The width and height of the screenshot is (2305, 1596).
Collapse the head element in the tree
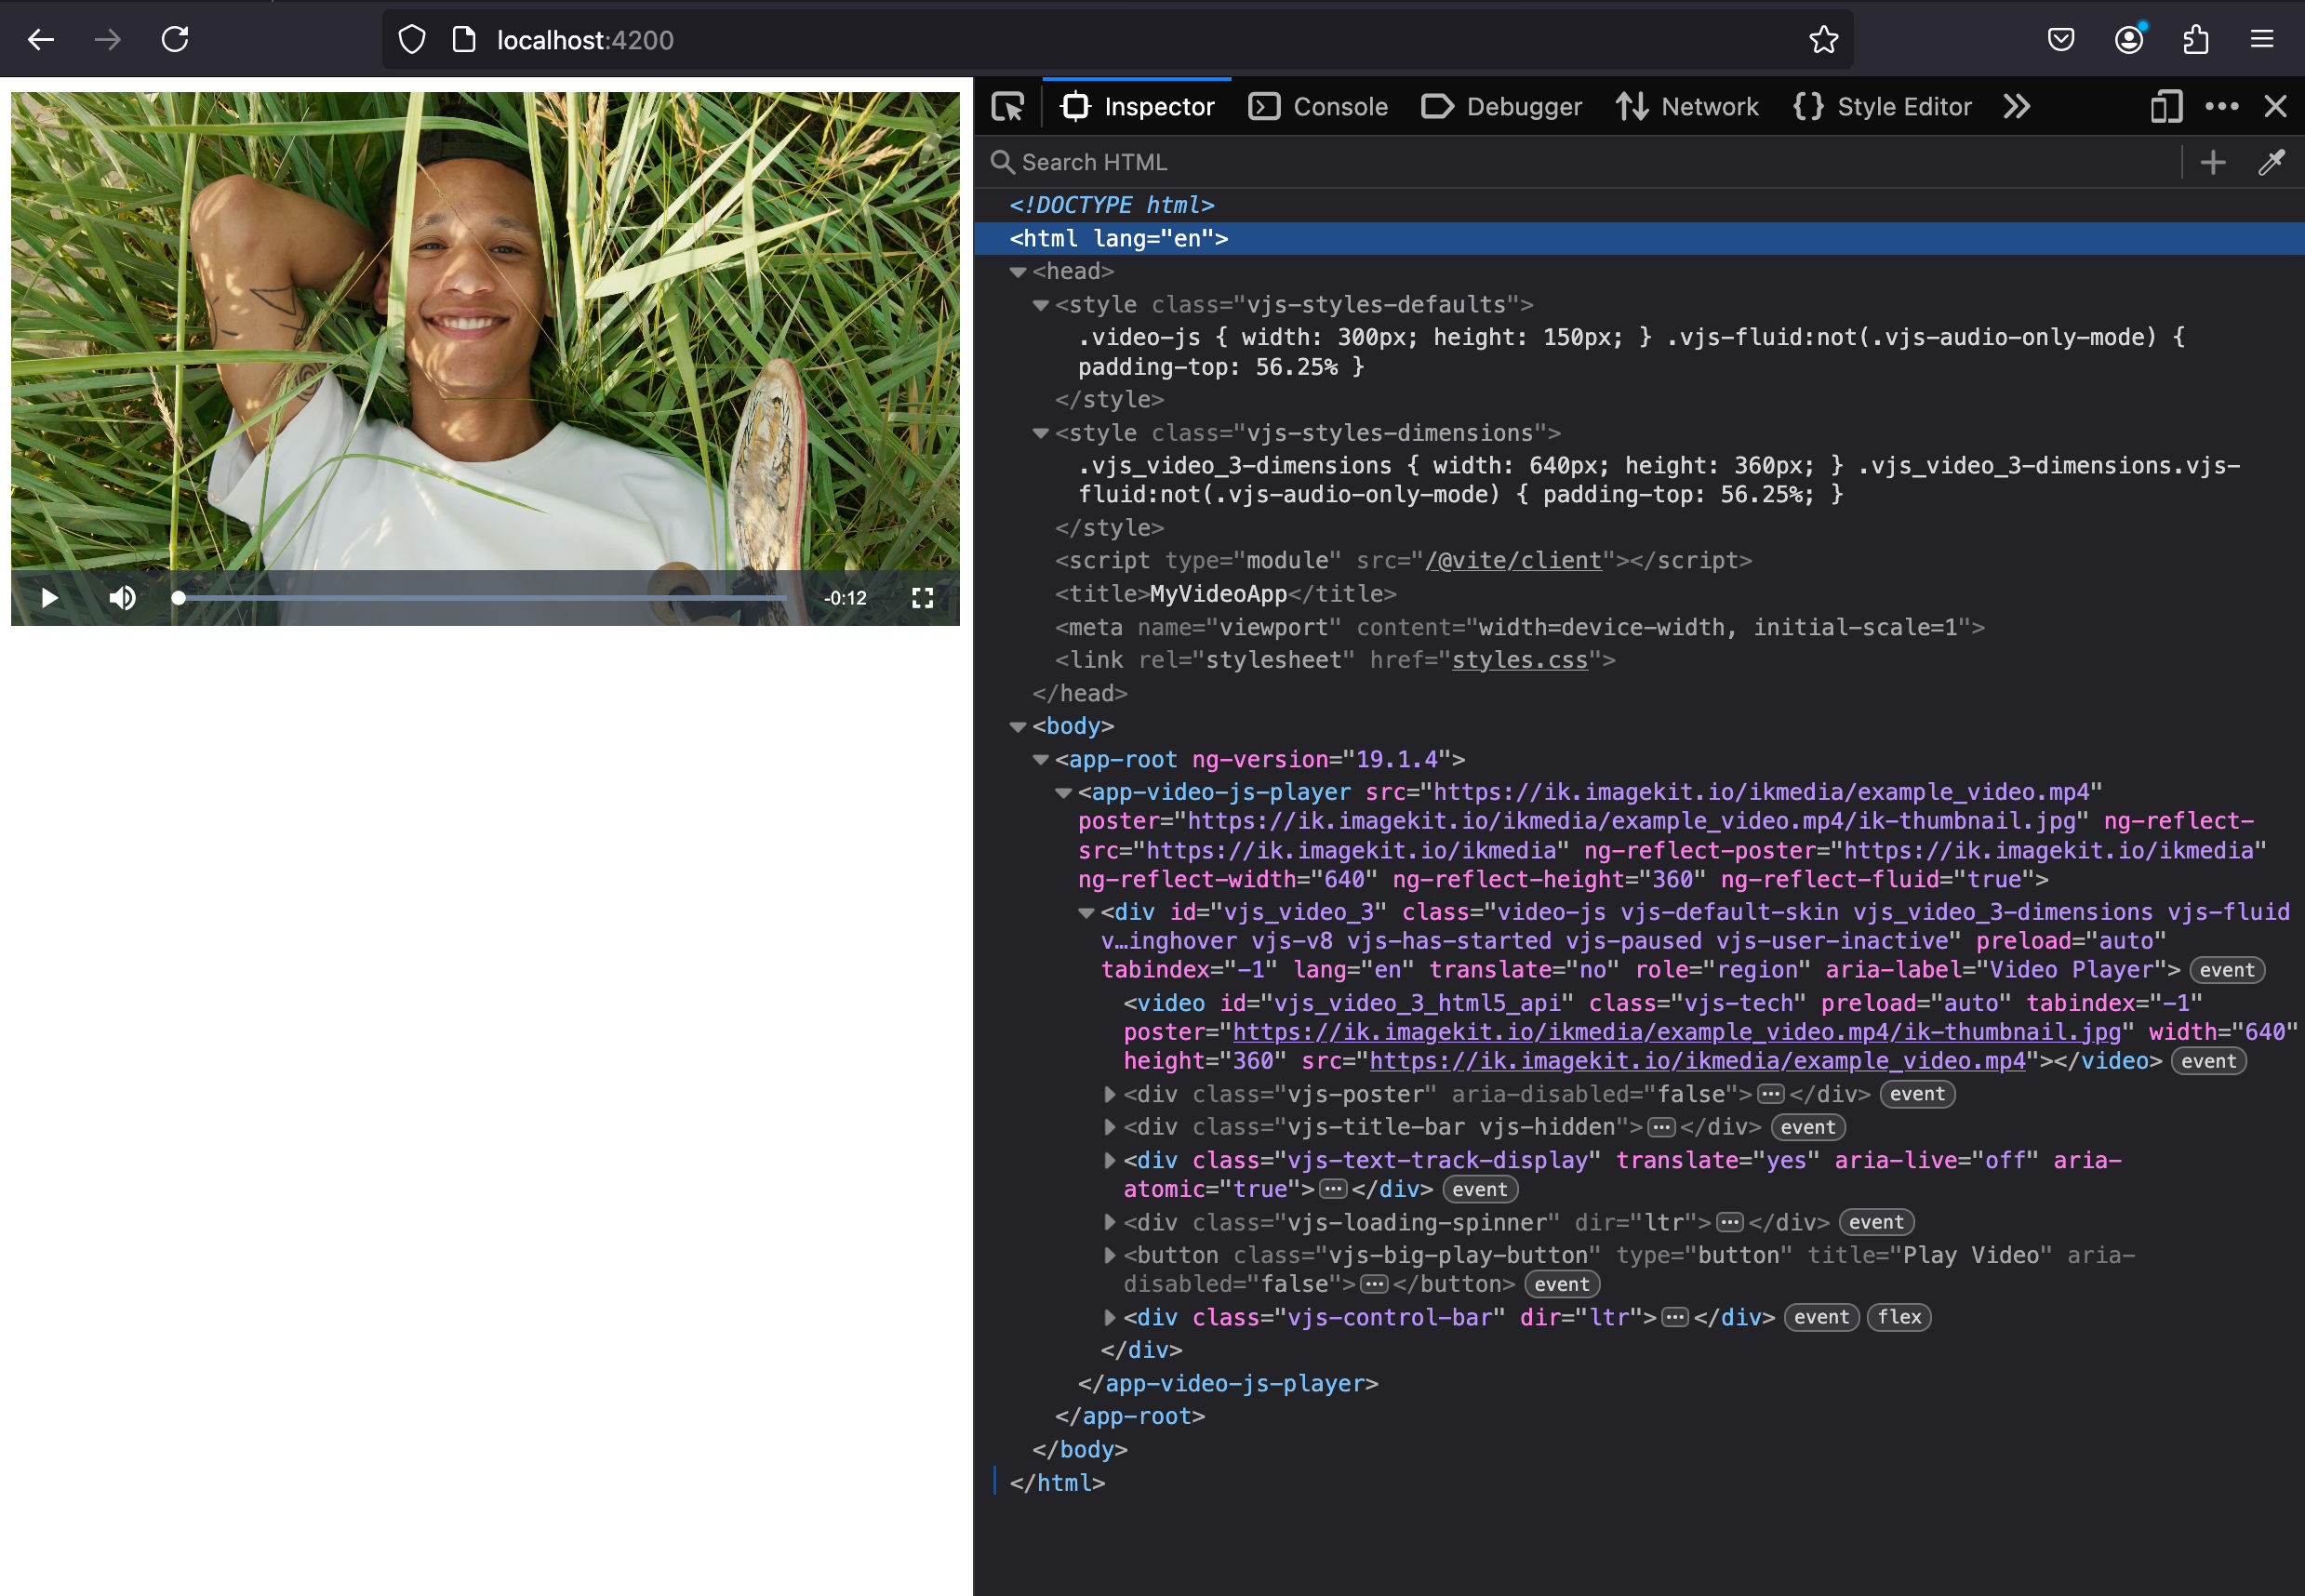point(1018,271)
